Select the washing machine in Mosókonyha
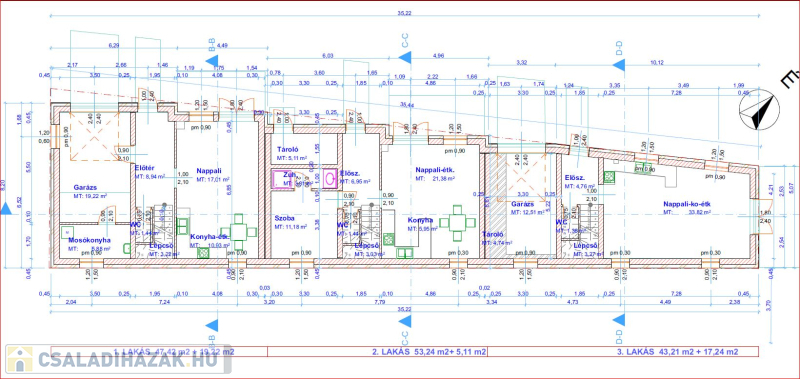Screen dimensions: 800x379 67,232
